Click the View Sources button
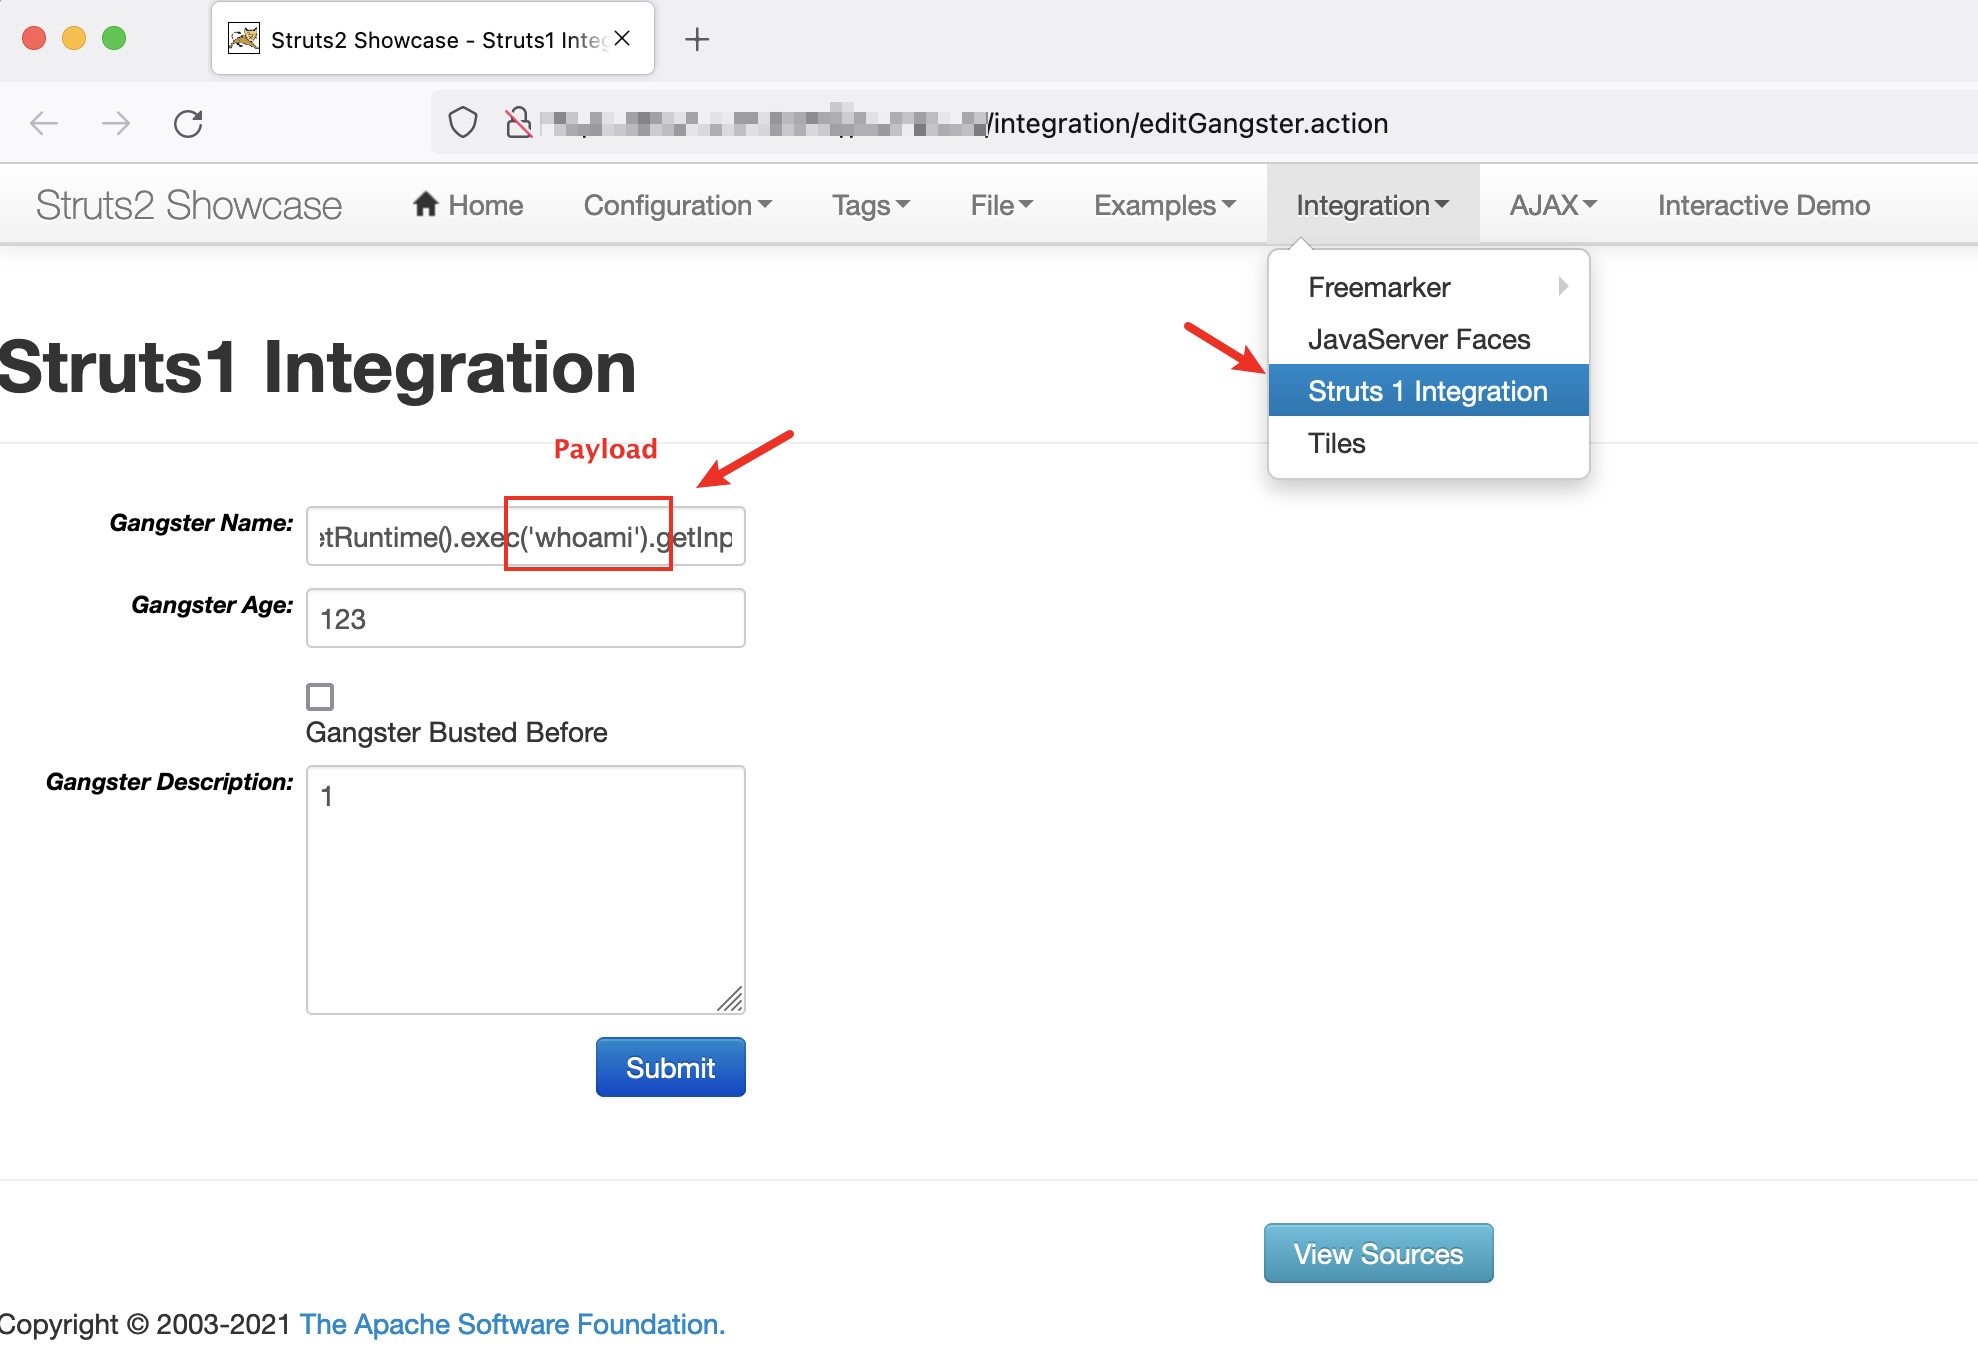 (x=1377, y=1253)
